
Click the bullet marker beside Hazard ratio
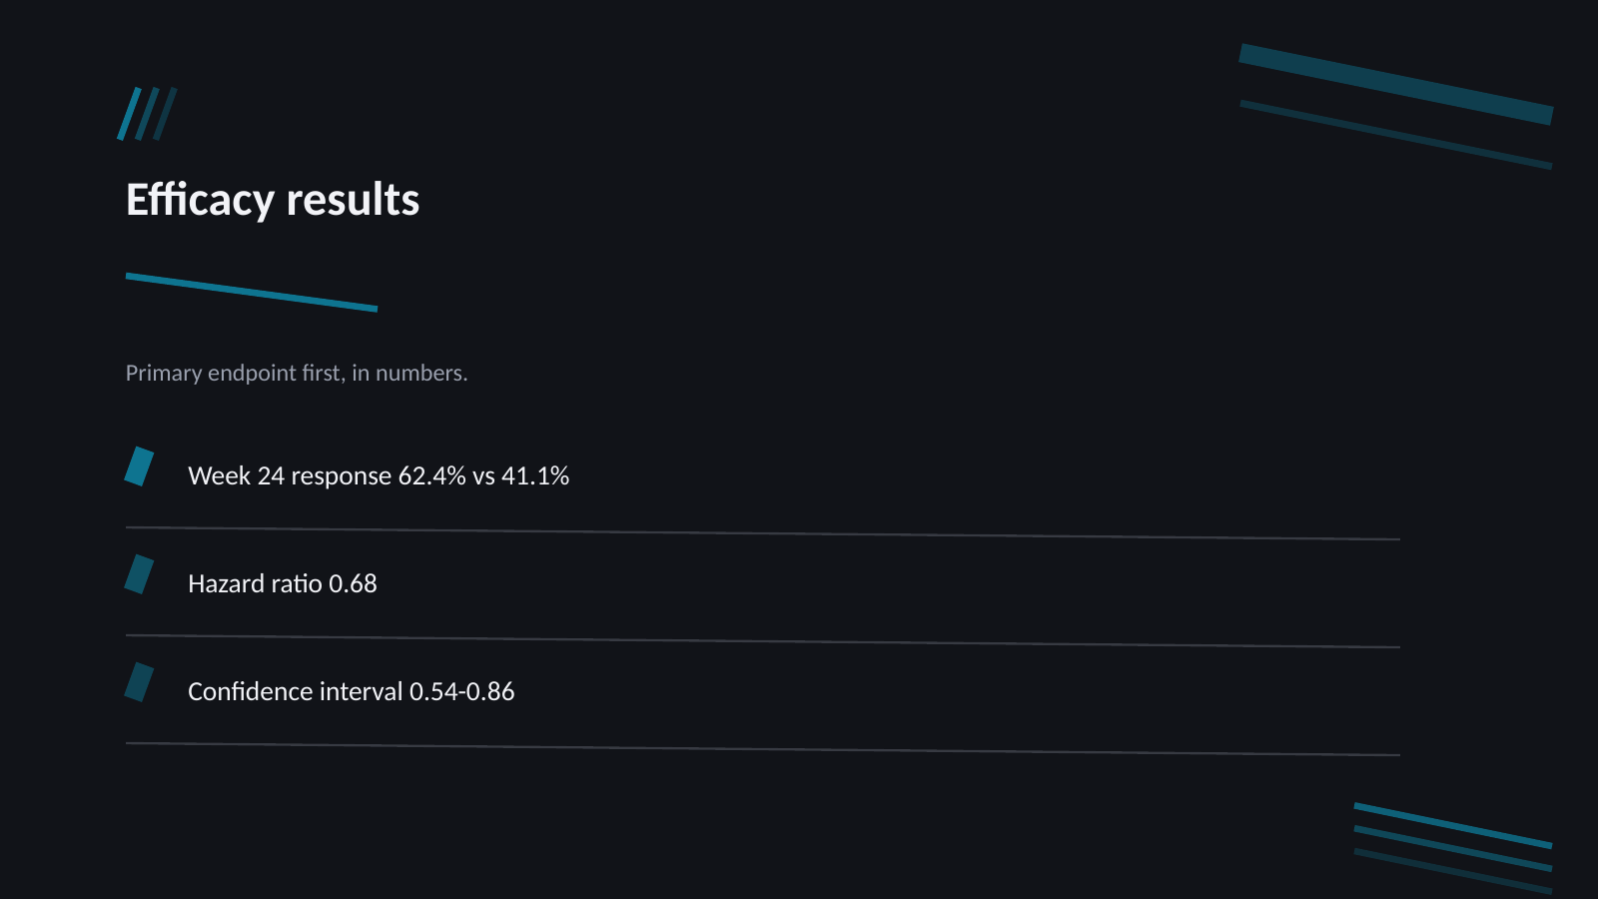tap(139, 575)
